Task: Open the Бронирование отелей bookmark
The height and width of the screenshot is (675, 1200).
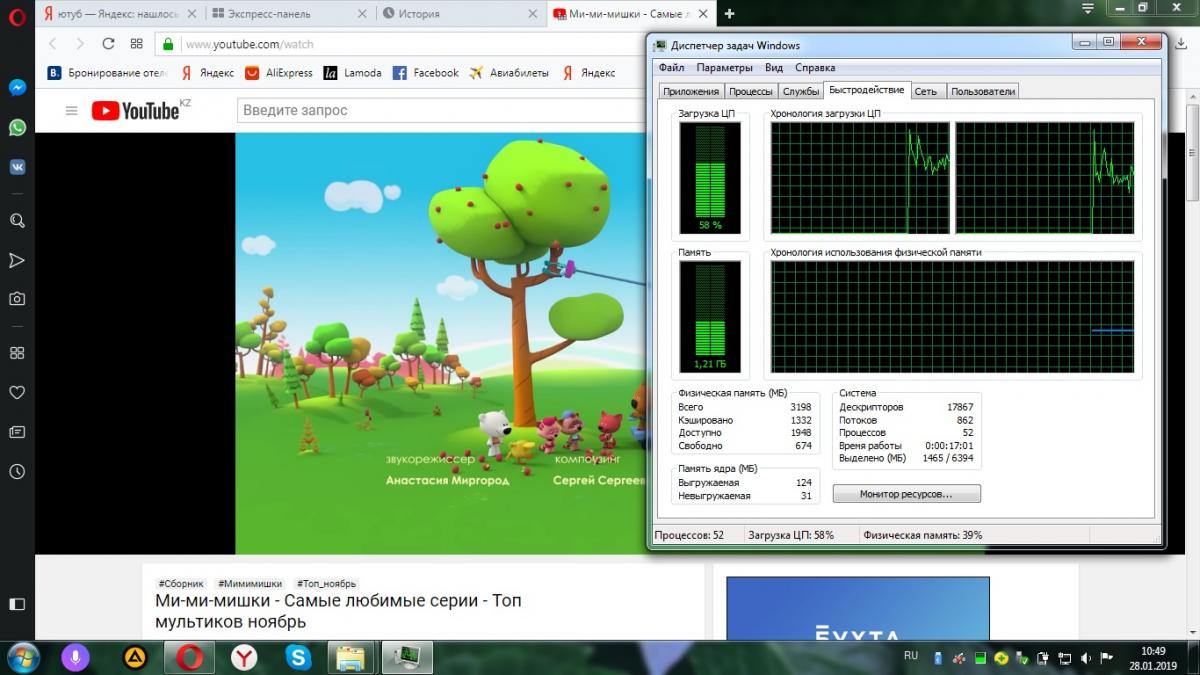Action: 105,73
